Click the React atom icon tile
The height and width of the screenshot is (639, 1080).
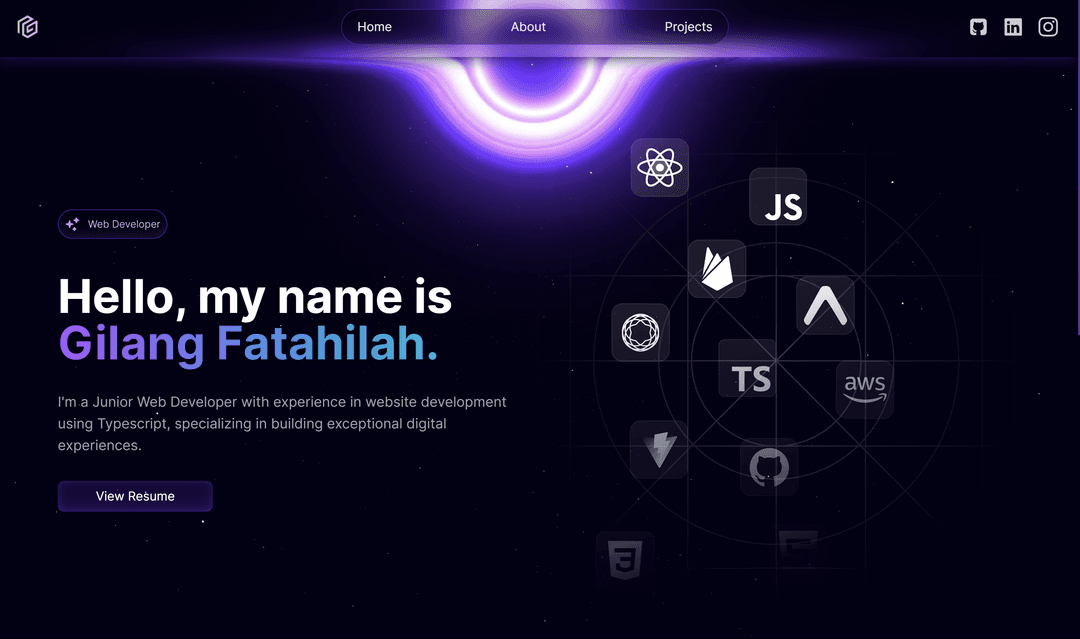tap(660, 167)
